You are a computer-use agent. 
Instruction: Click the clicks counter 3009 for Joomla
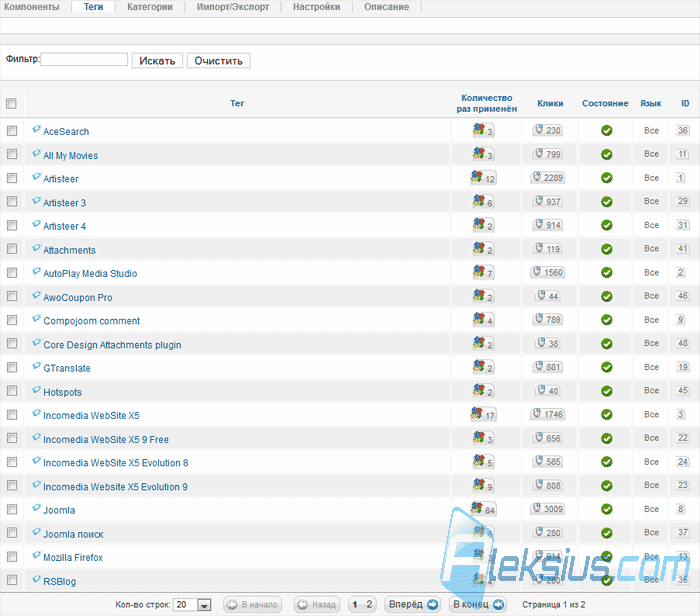(x=548, y=508)
